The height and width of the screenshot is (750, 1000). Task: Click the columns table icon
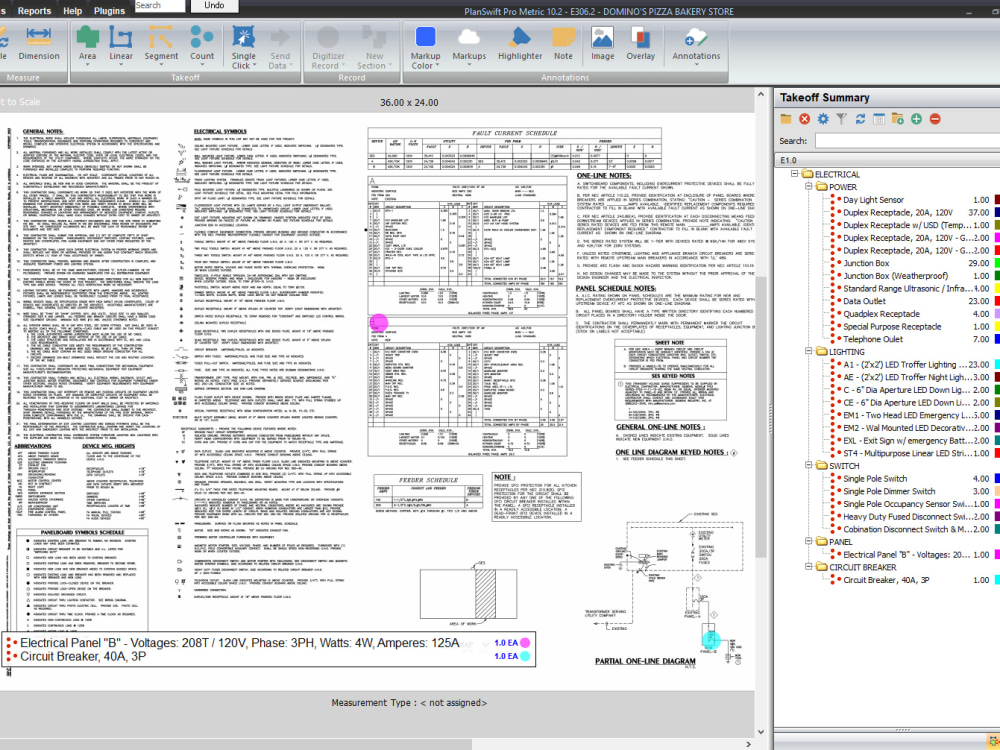point(879,119)
